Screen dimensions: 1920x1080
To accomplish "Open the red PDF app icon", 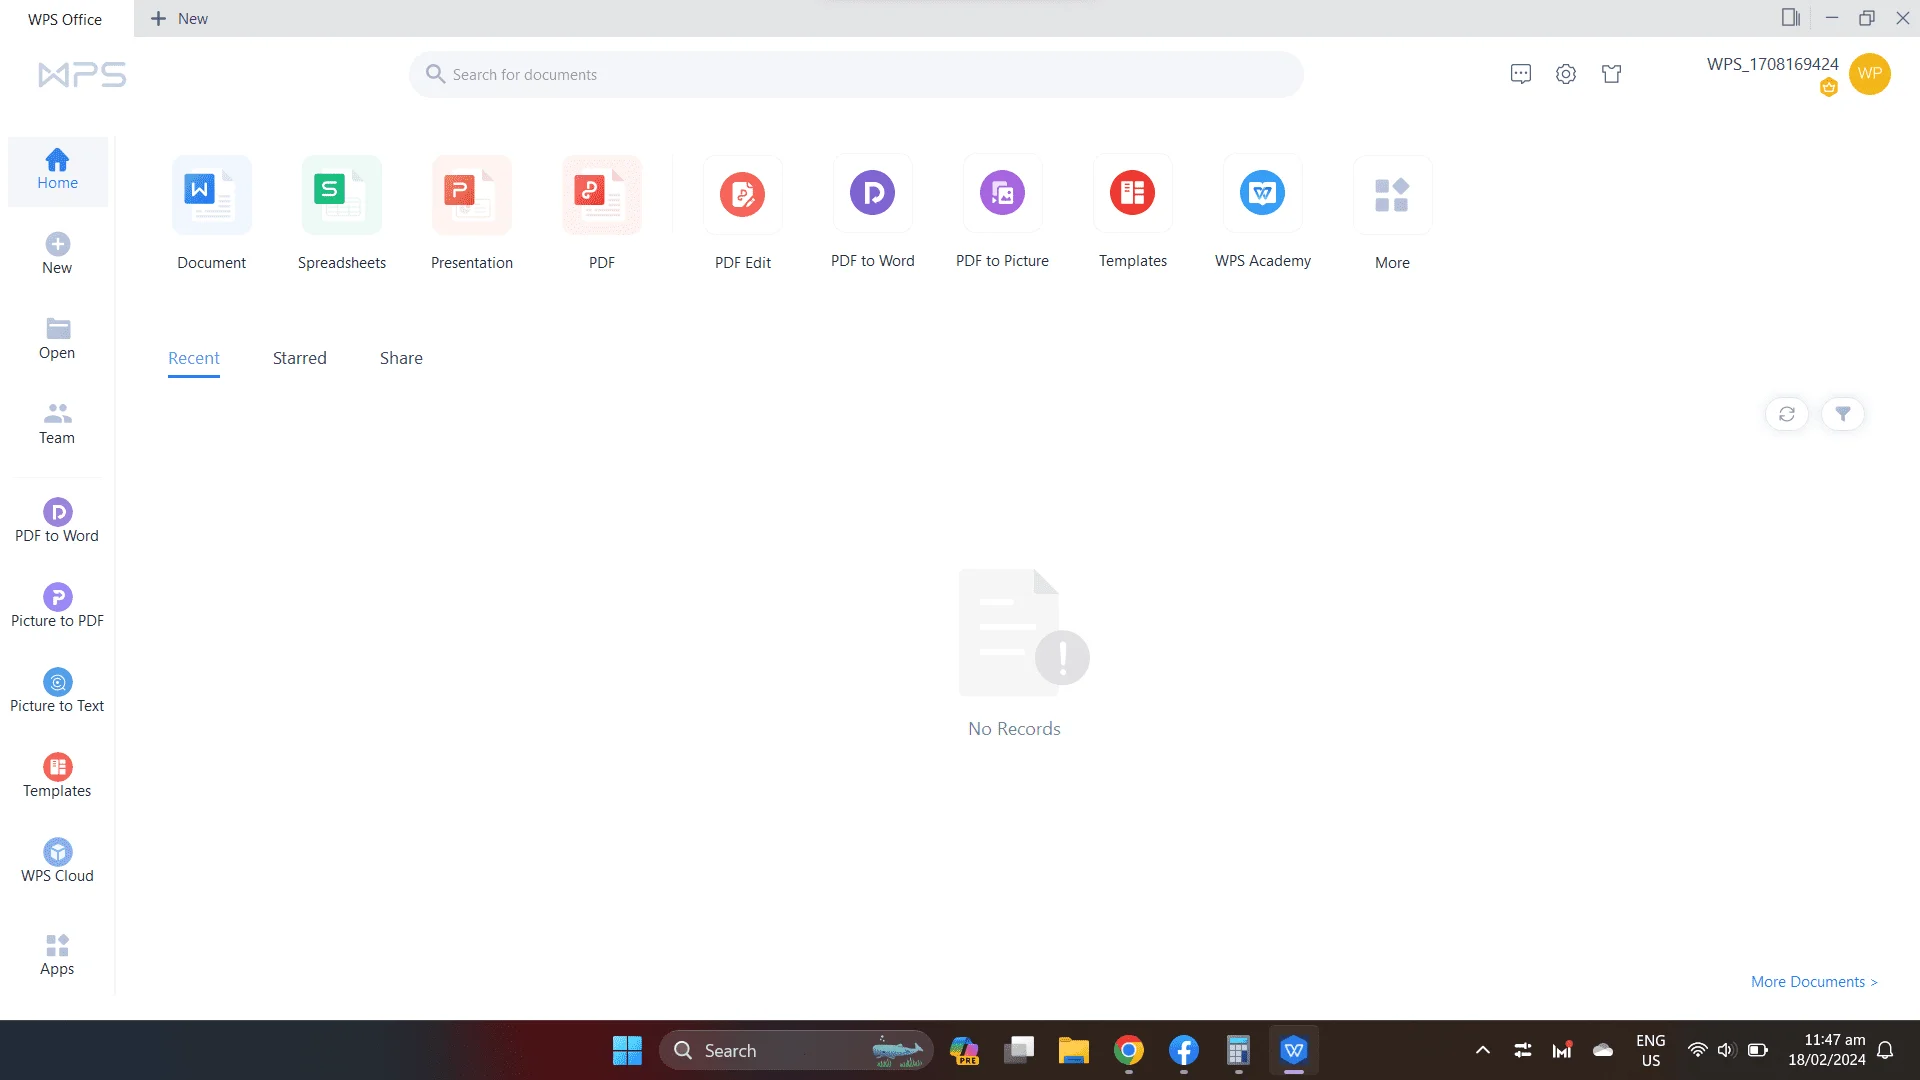I will click(601, 195).
